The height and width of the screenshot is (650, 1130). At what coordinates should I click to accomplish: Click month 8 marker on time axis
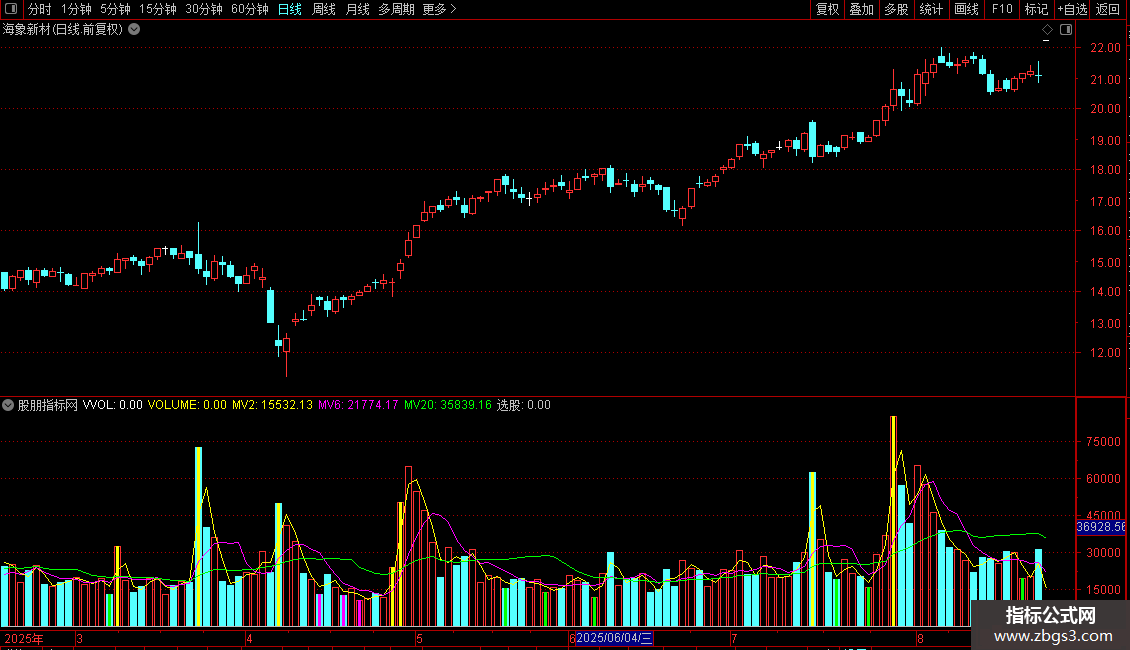920,638
